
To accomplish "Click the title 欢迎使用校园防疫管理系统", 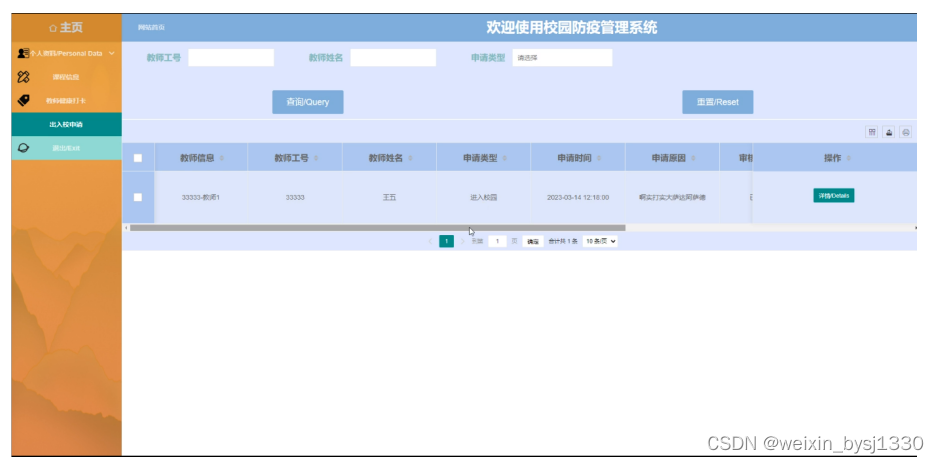I will (571, 28).
